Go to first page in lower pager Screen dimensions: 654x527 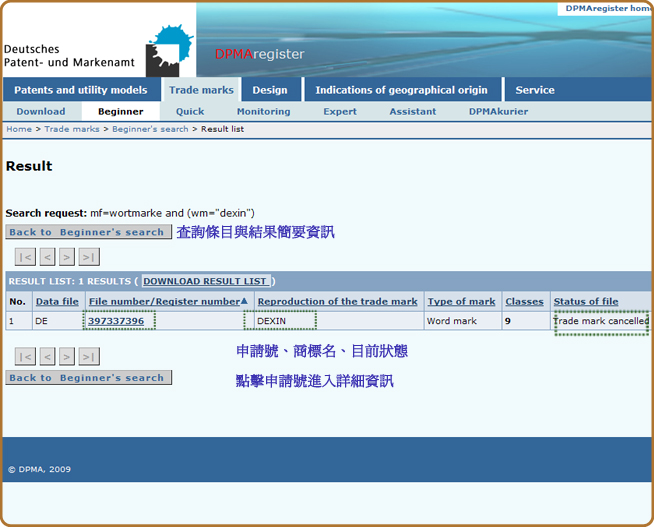25,356
